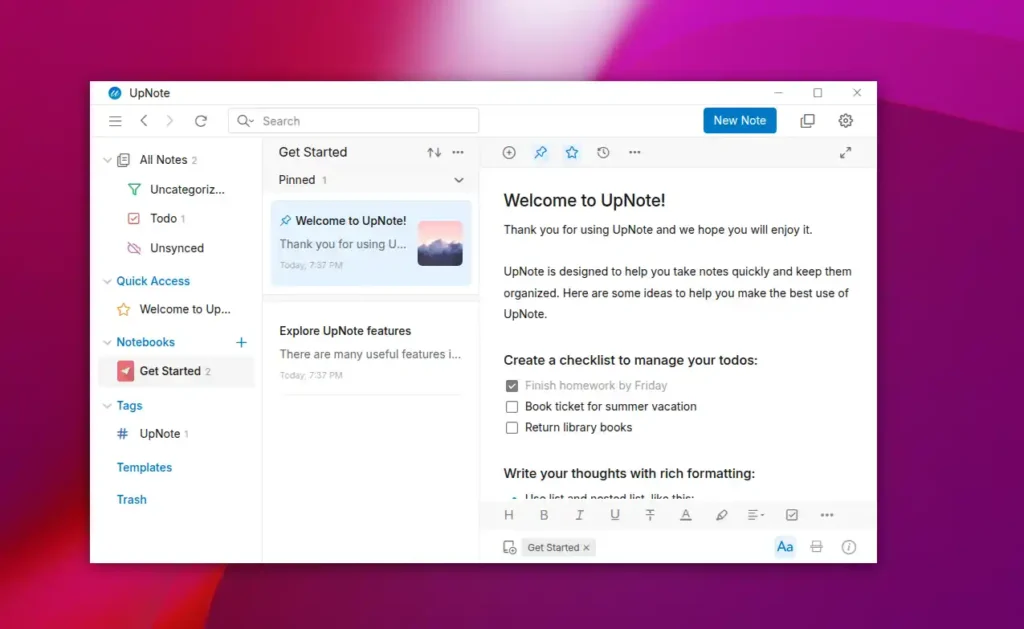Choose text color with underlined A
Viewport: 1024px width, 629px height.
(x=686, y=515)
